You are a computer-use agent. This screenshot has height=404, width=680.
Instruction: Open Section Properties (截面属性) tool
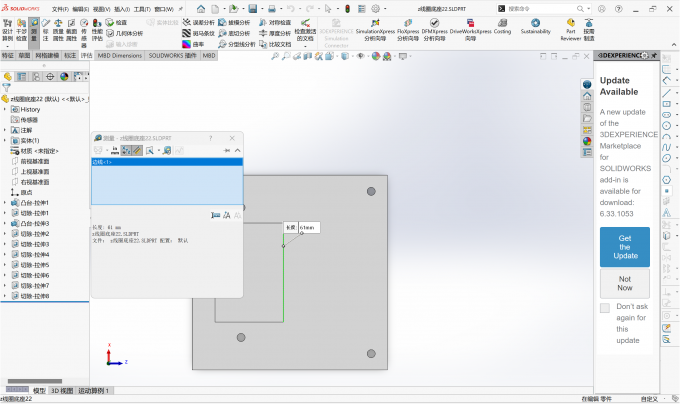pyautogui.click(x=71, y=30)
